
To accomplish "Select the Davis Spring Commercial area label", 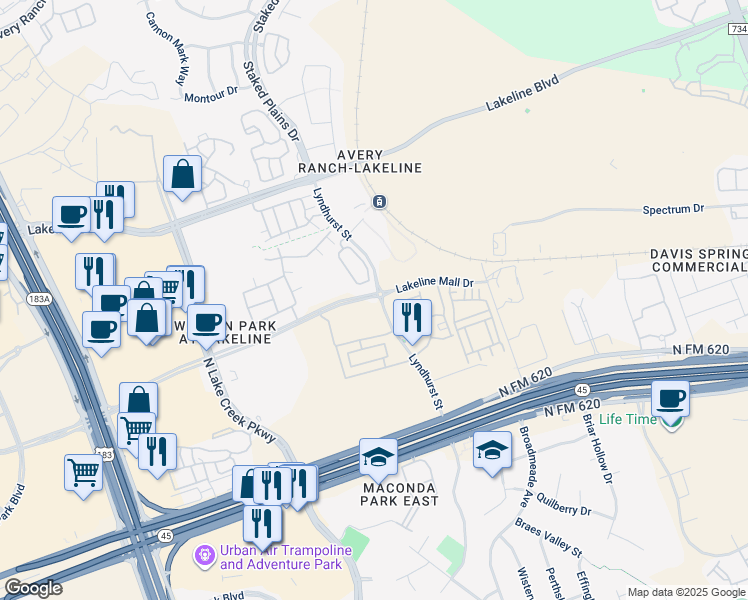I will click(x=699, y=260).
